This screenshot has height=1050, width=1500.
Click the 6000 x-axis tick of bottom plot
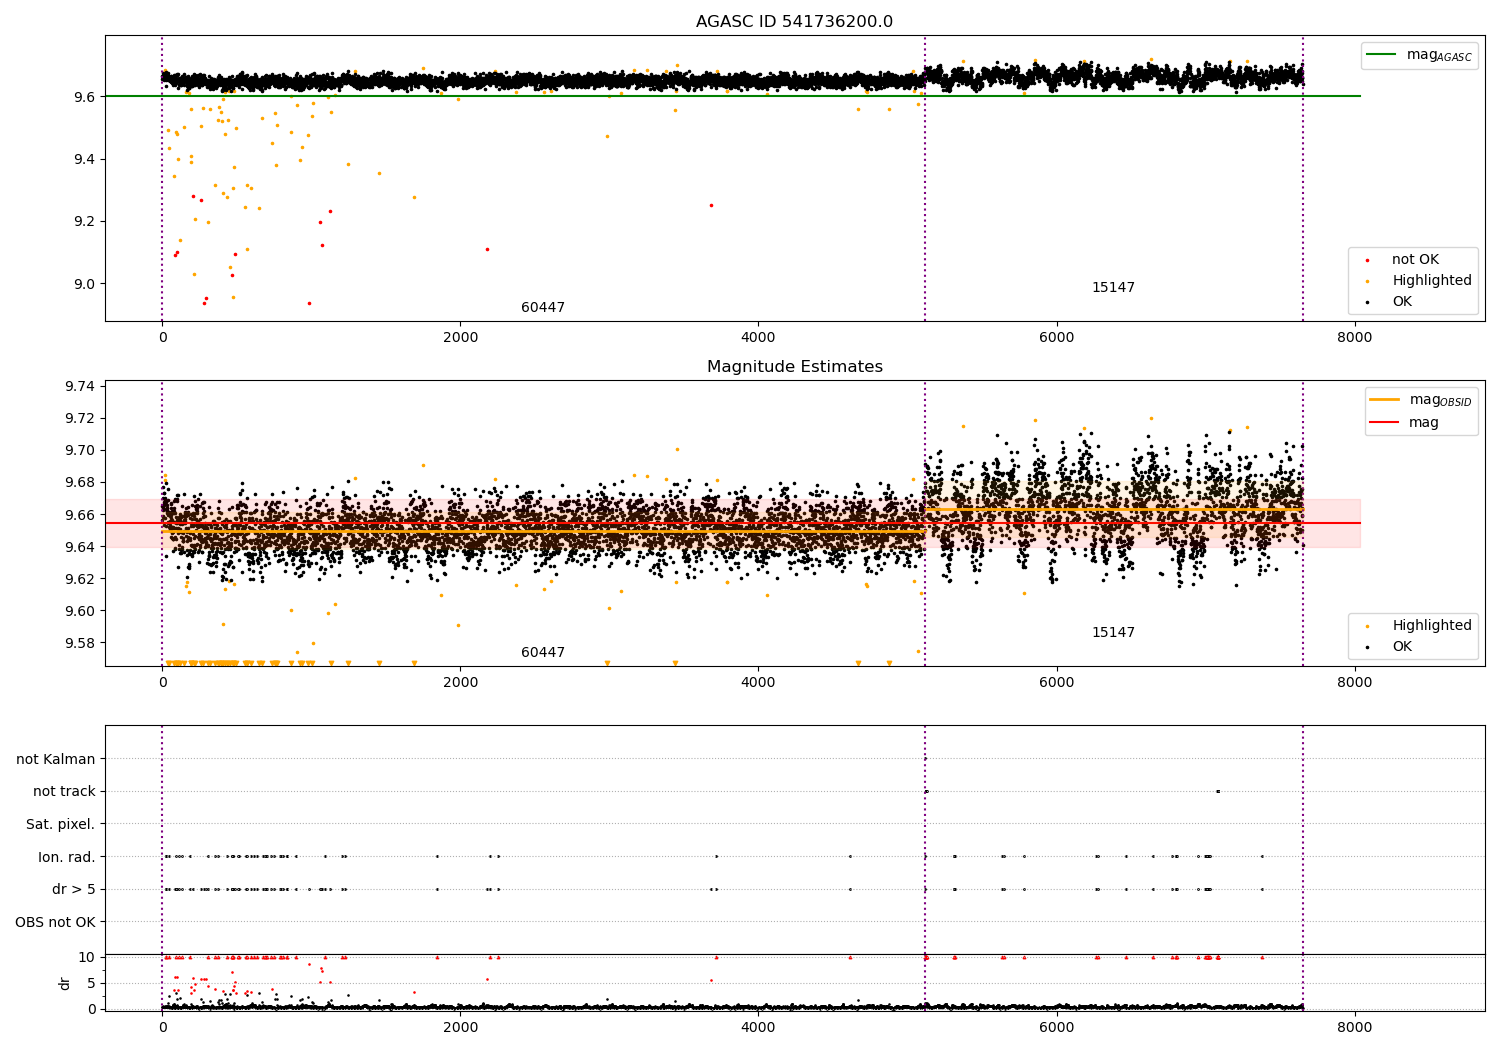[x=1056, y=1026]
